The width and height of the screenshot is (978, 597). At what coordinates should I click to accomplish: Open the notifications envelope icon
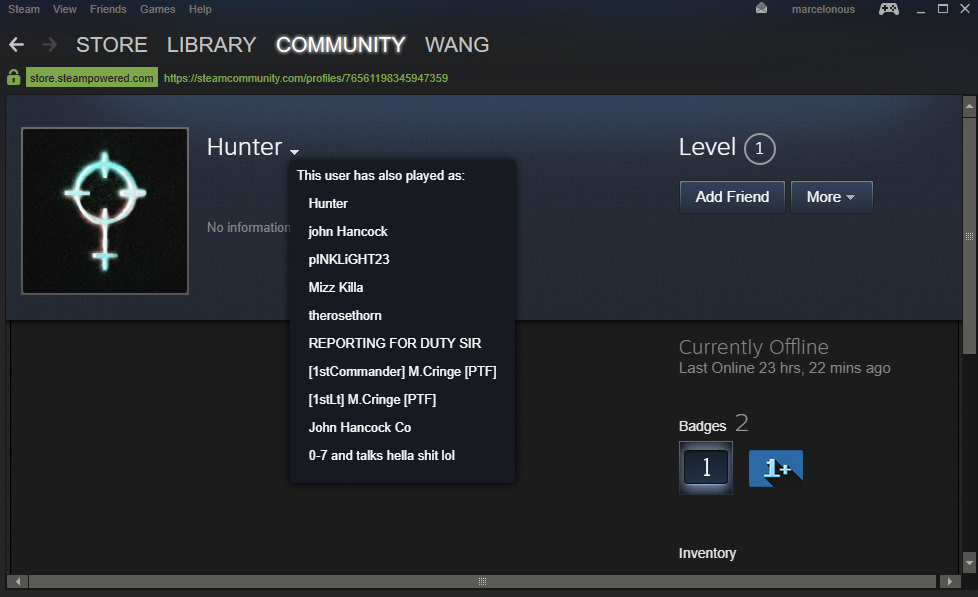[762, 9]
